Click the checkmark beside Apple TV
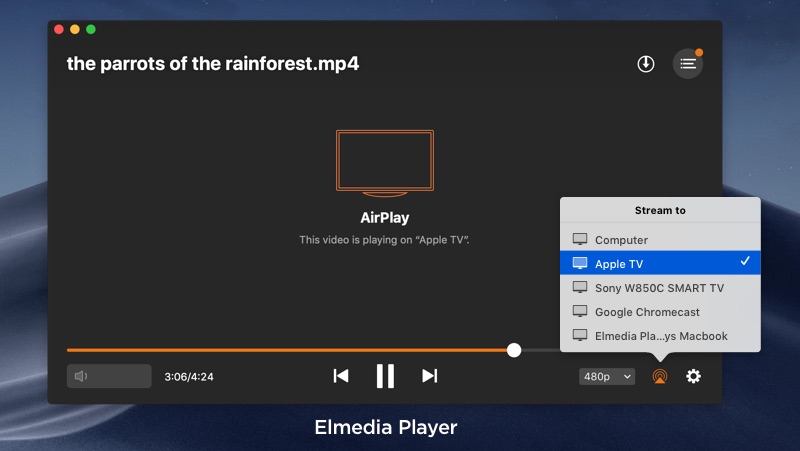This screenshot has height=451, width=800. pos(745,261)
